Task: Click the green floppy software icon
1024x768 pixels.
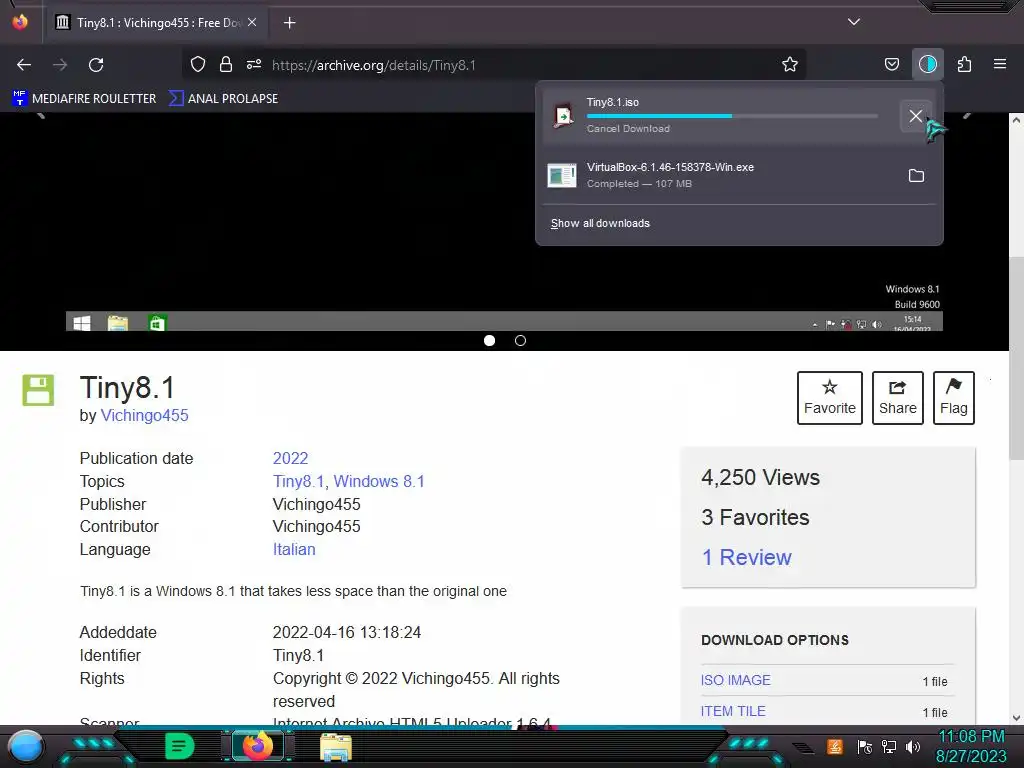Action: click(x=39, y=390)
